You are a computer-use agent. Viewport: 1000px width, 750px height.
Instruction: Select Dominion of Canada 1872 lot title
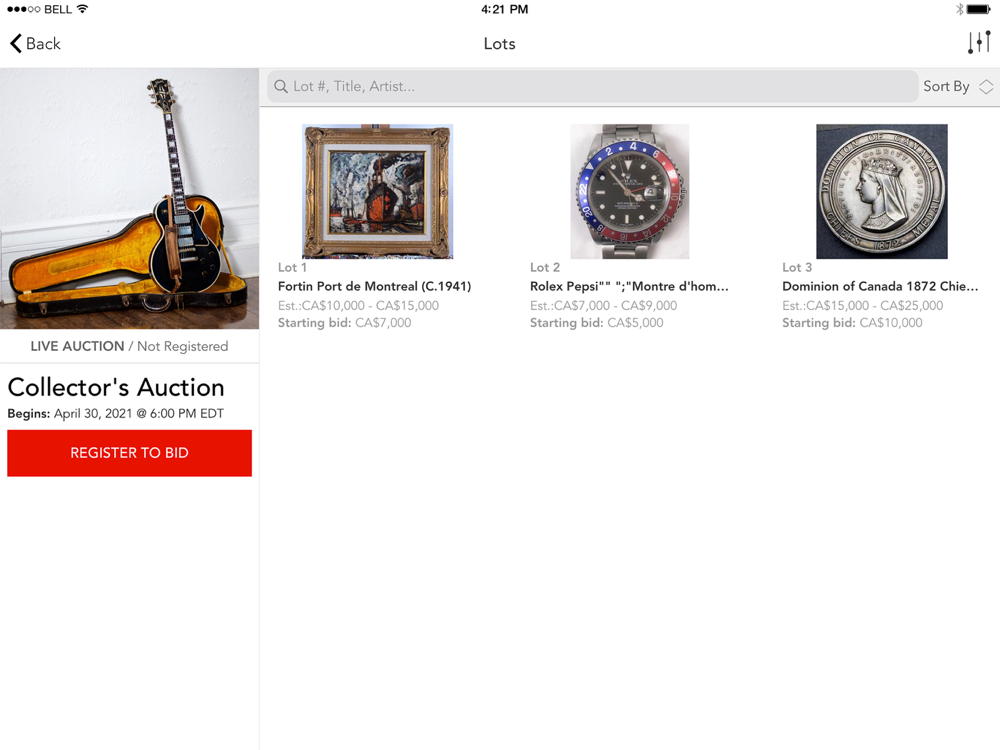click(x=880, y=286)
